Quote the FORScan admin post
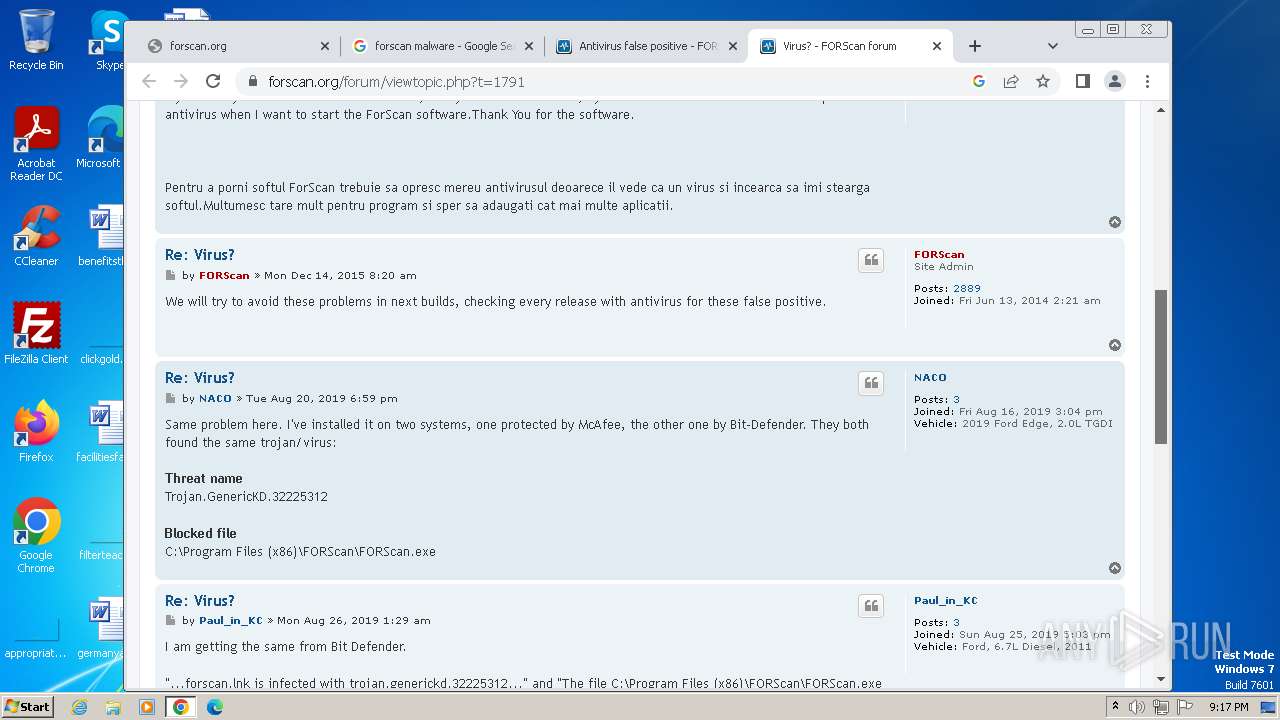Screen dimensions: 1280x720 (x=871, y=260)
